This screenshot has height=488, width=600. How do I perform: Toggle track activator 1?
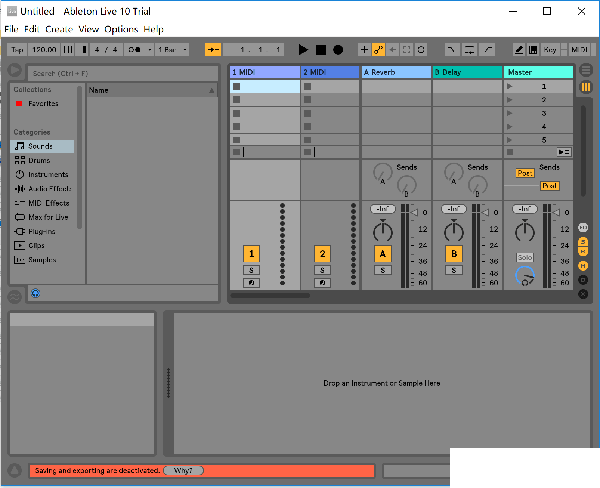click(x=251, y=254)
